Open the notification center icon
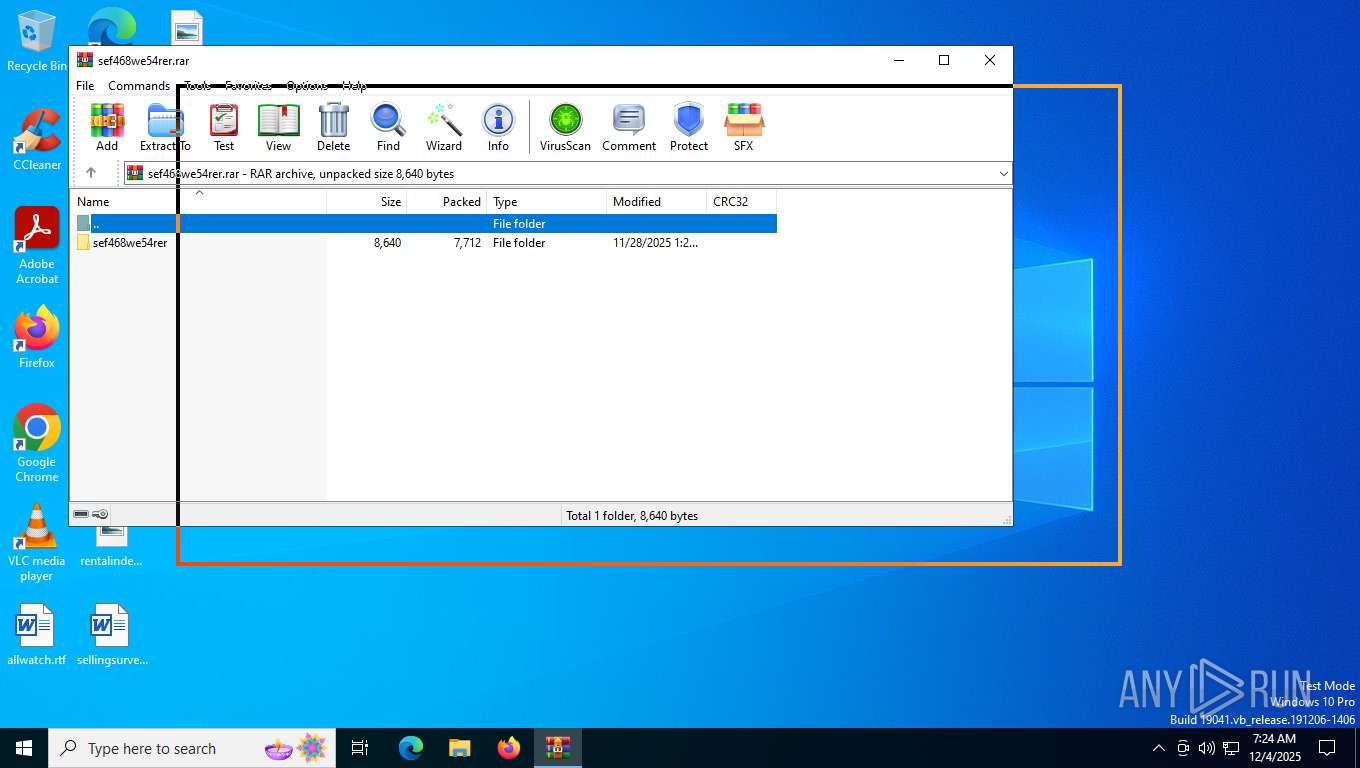Viewport: 1360px width, 768px height. coord(1327,748)
